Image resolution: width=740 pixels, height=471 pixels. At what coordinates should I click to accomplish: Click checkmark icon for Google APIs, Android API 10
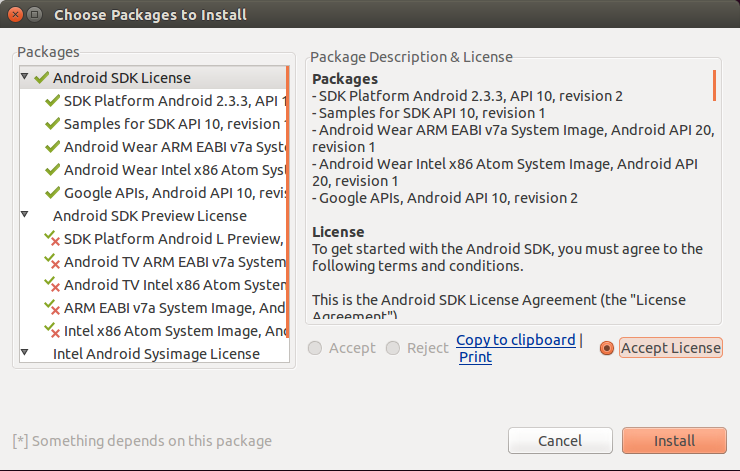pos(52,193)
